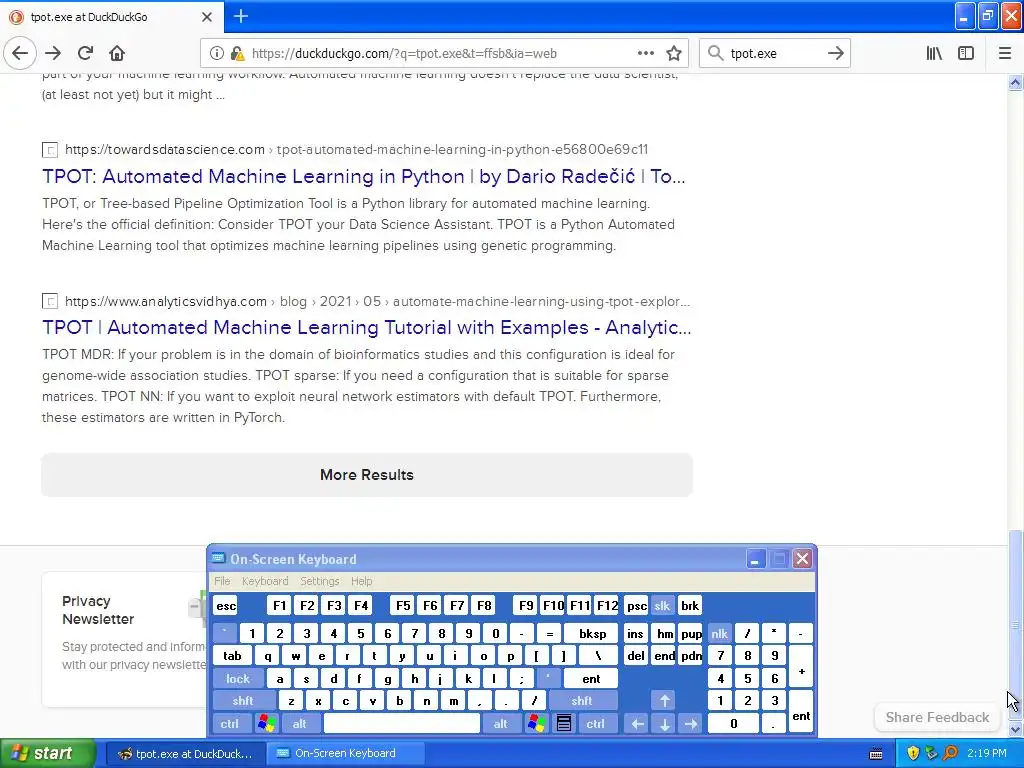This screenshot has height=768, width=1024.
Task: Click the right Windows key on keyboard
Action: pyautogui.click(x=537, y=723)
